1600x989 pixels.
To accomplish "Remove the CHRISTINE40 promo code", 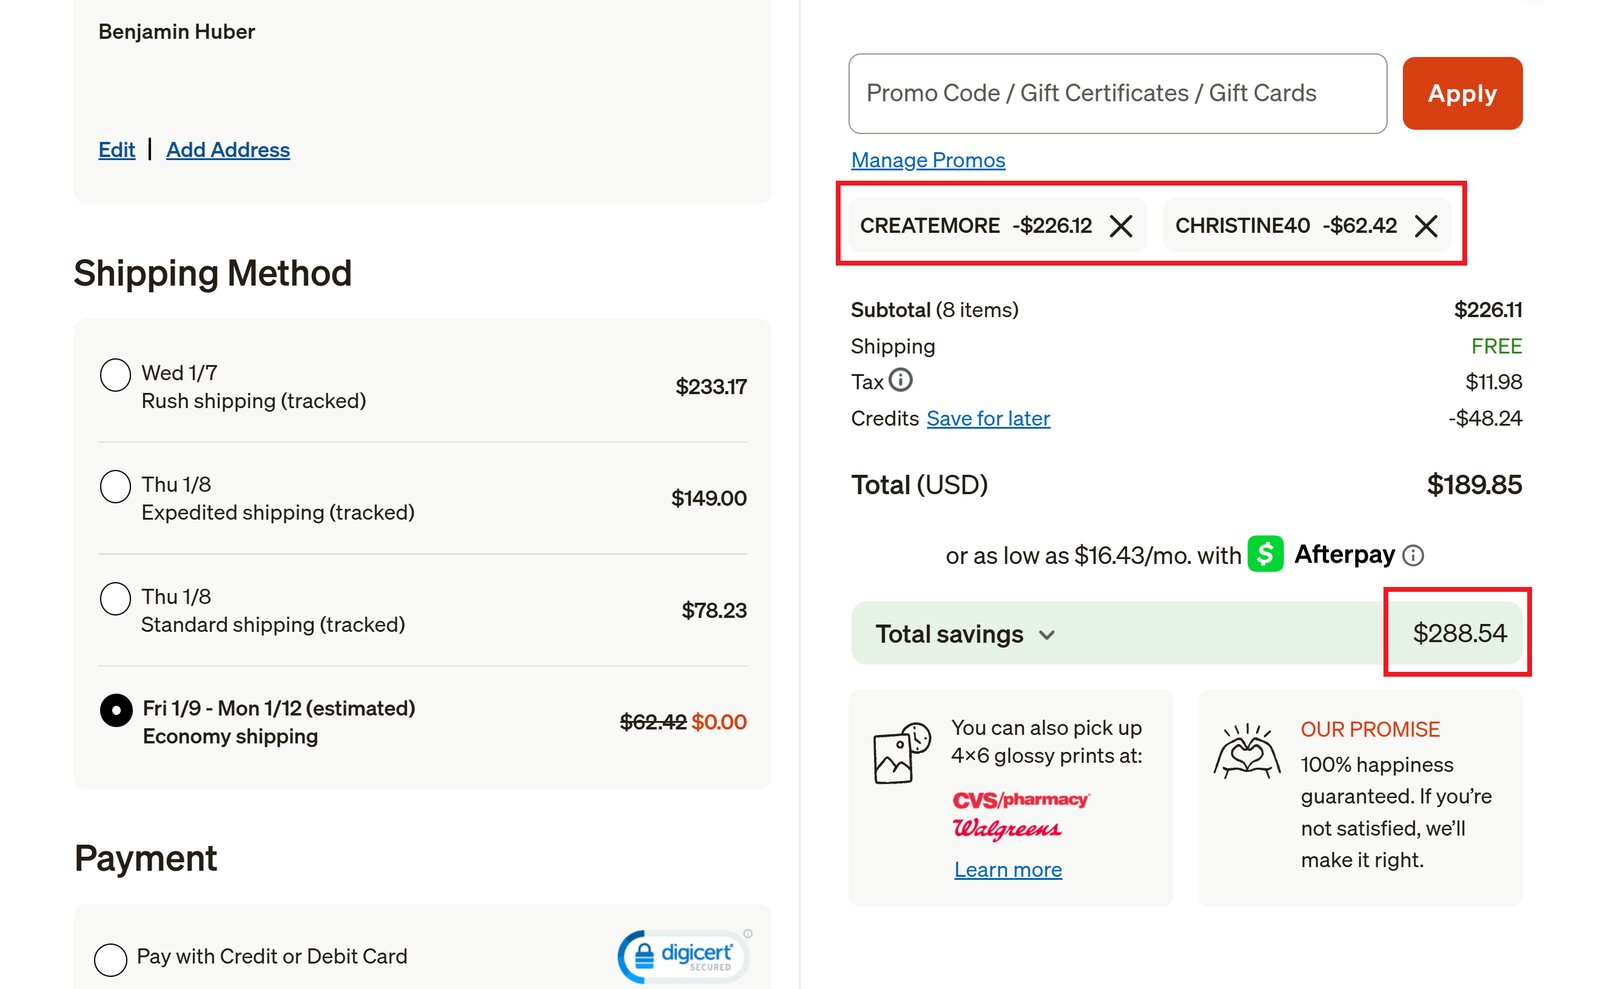I will click(1427, 226).
